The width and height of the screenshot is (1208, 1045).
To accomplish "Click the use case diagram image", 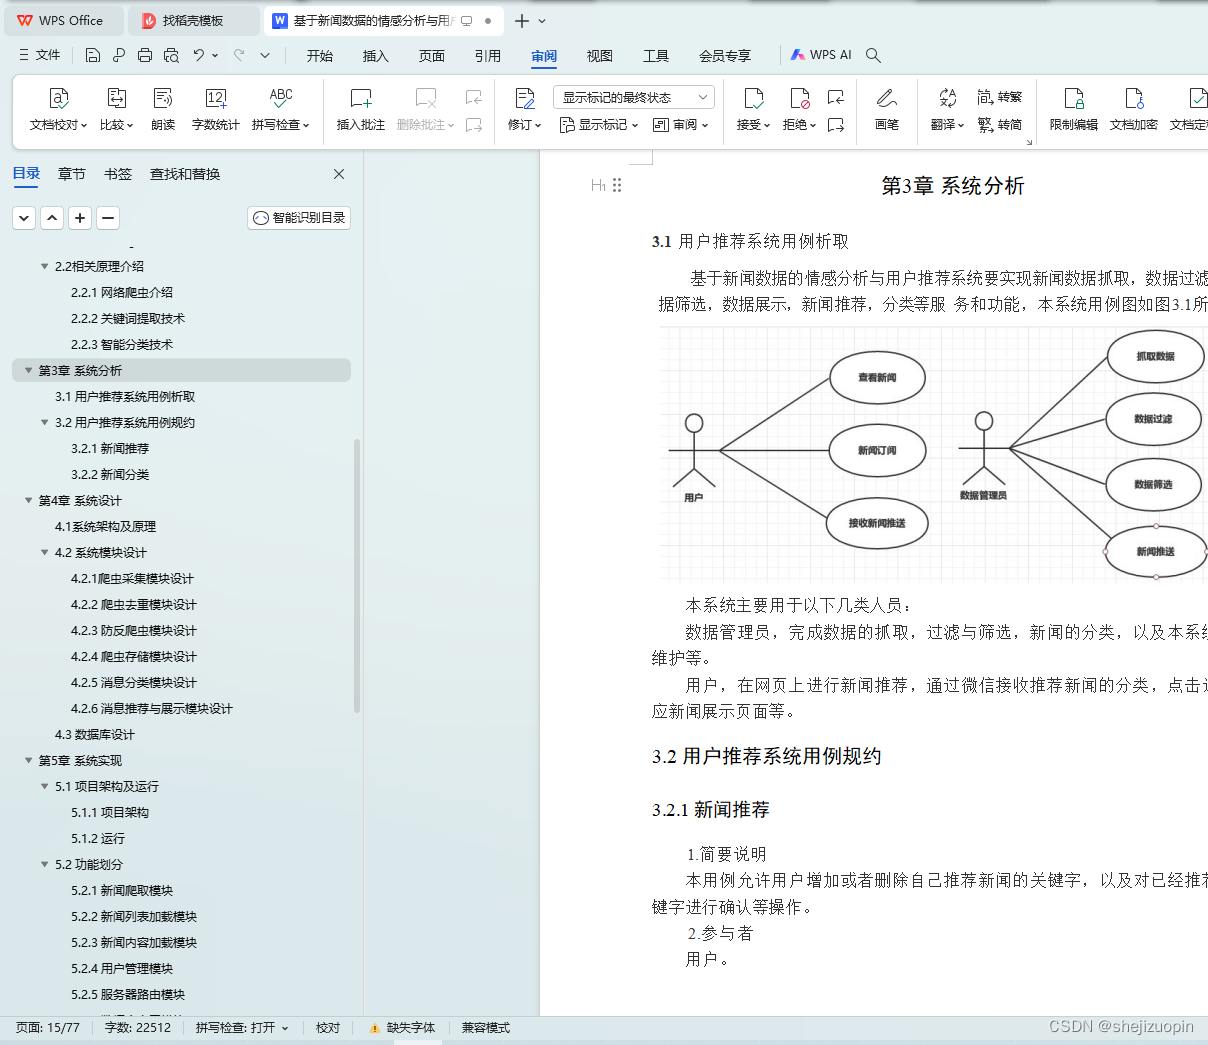I will tap(933, 455).
